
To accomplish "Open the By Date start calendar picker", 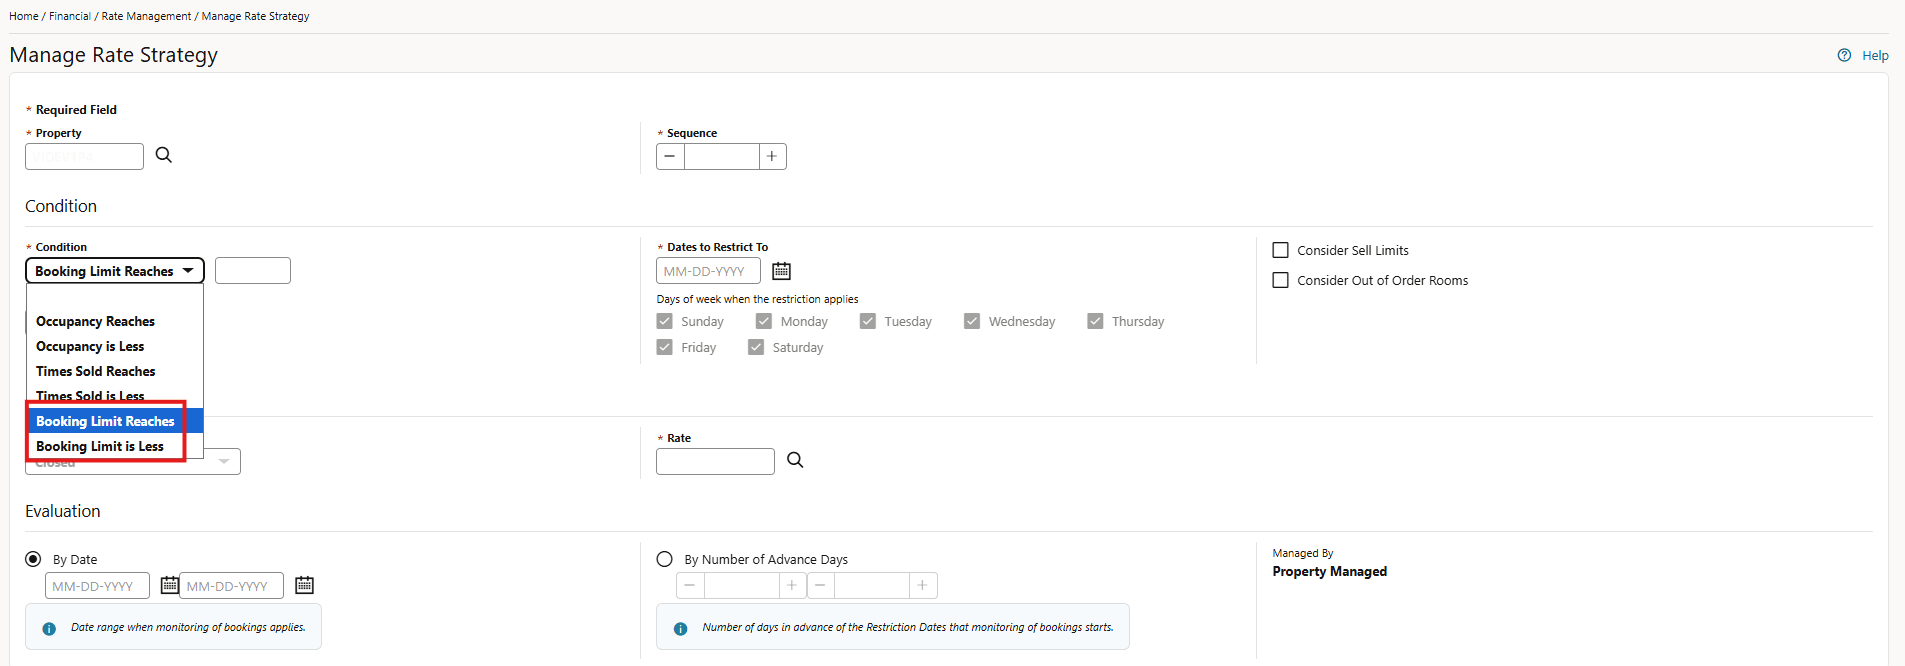I will pyautogui.click(x=170, y=585).
